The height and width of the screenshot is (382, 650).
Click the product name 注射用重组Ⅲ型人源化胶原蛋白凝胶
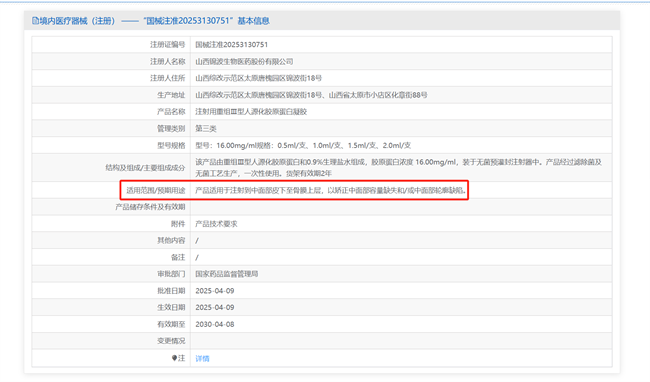[x=251, y=111]
